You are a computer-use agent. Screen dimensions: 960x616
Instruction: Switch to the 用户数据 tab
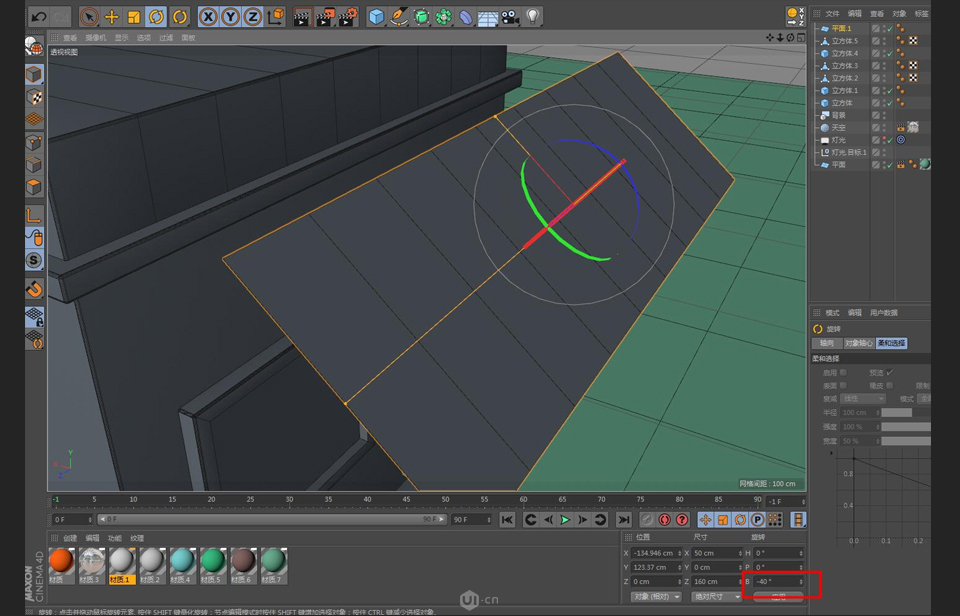click(884, 313)
